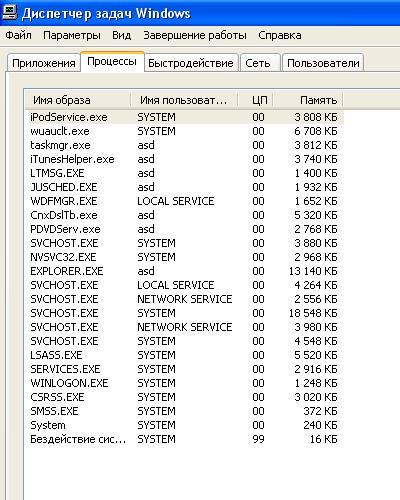Open the Файл menu
The width and height of the screenshot is (400, 500).
(x=19, y=35)
